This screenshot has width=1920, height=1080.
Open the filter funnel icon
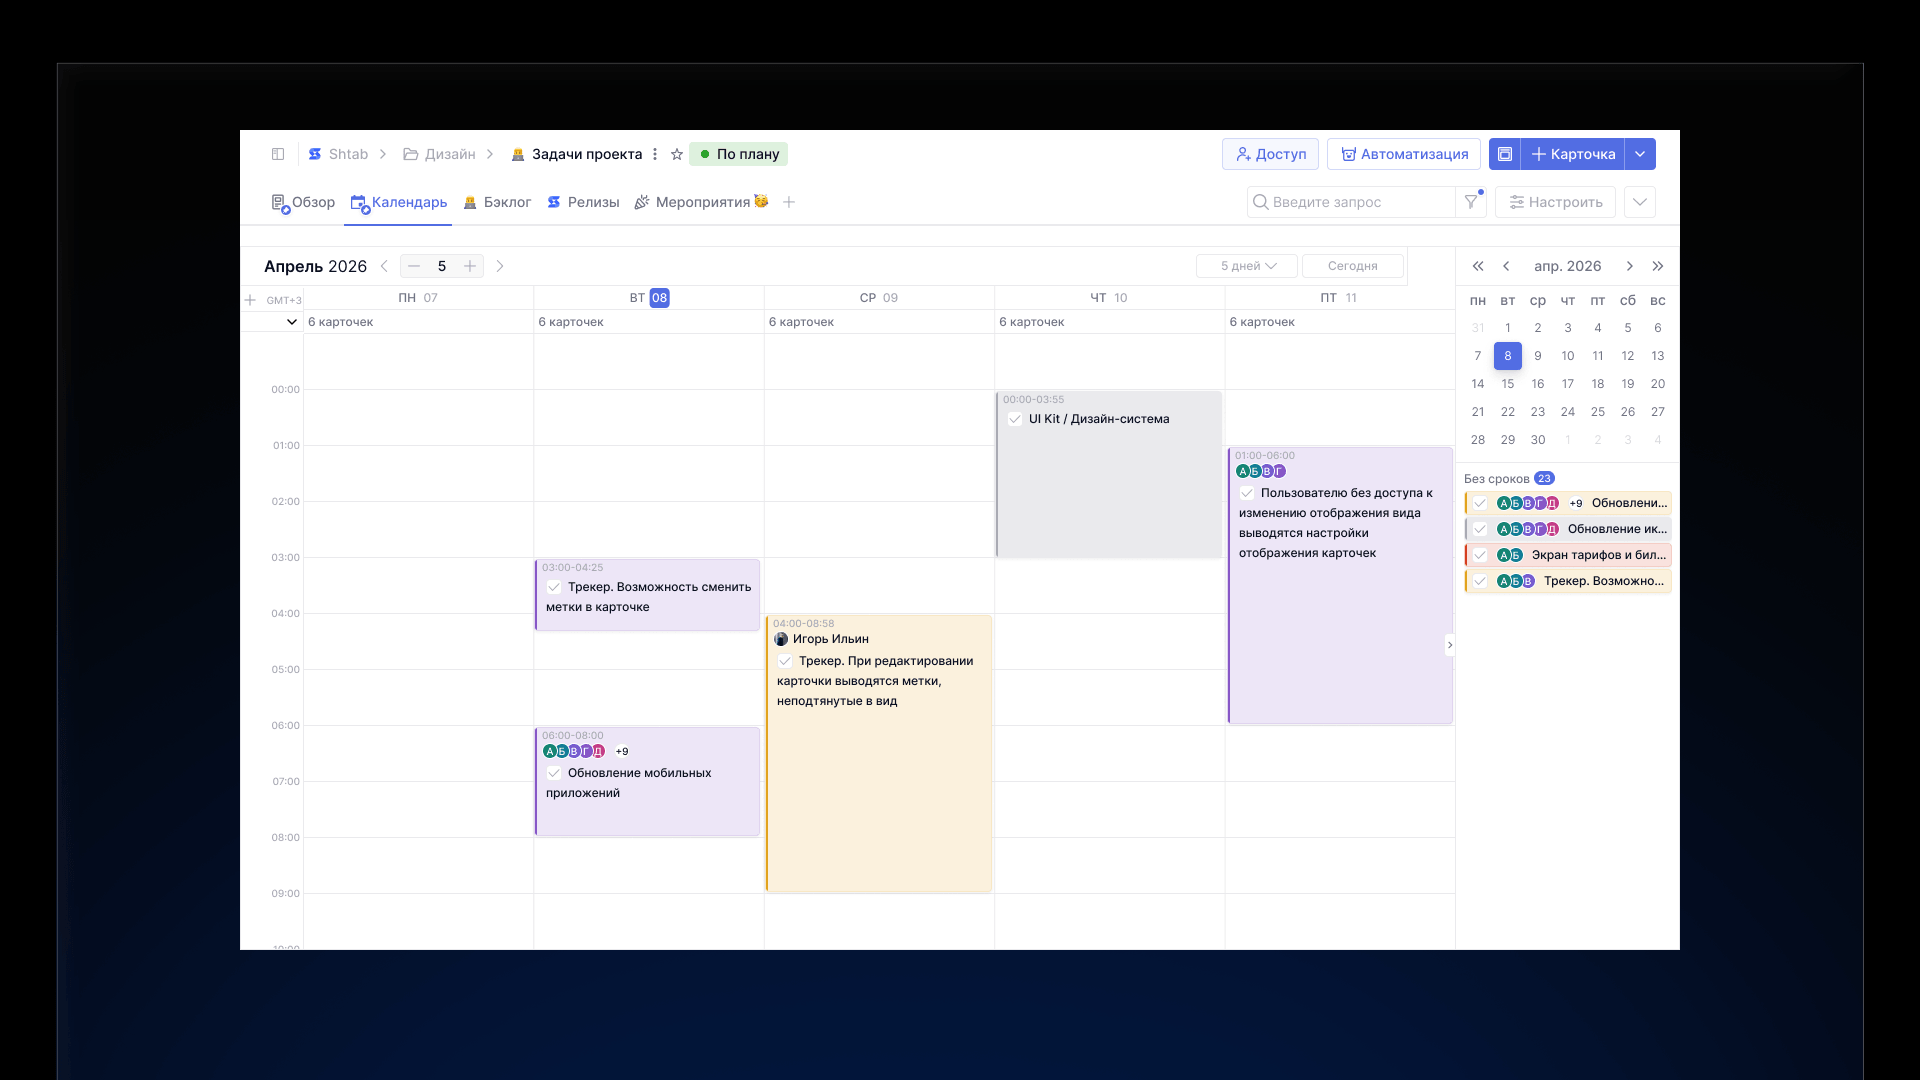point(1471,202)
